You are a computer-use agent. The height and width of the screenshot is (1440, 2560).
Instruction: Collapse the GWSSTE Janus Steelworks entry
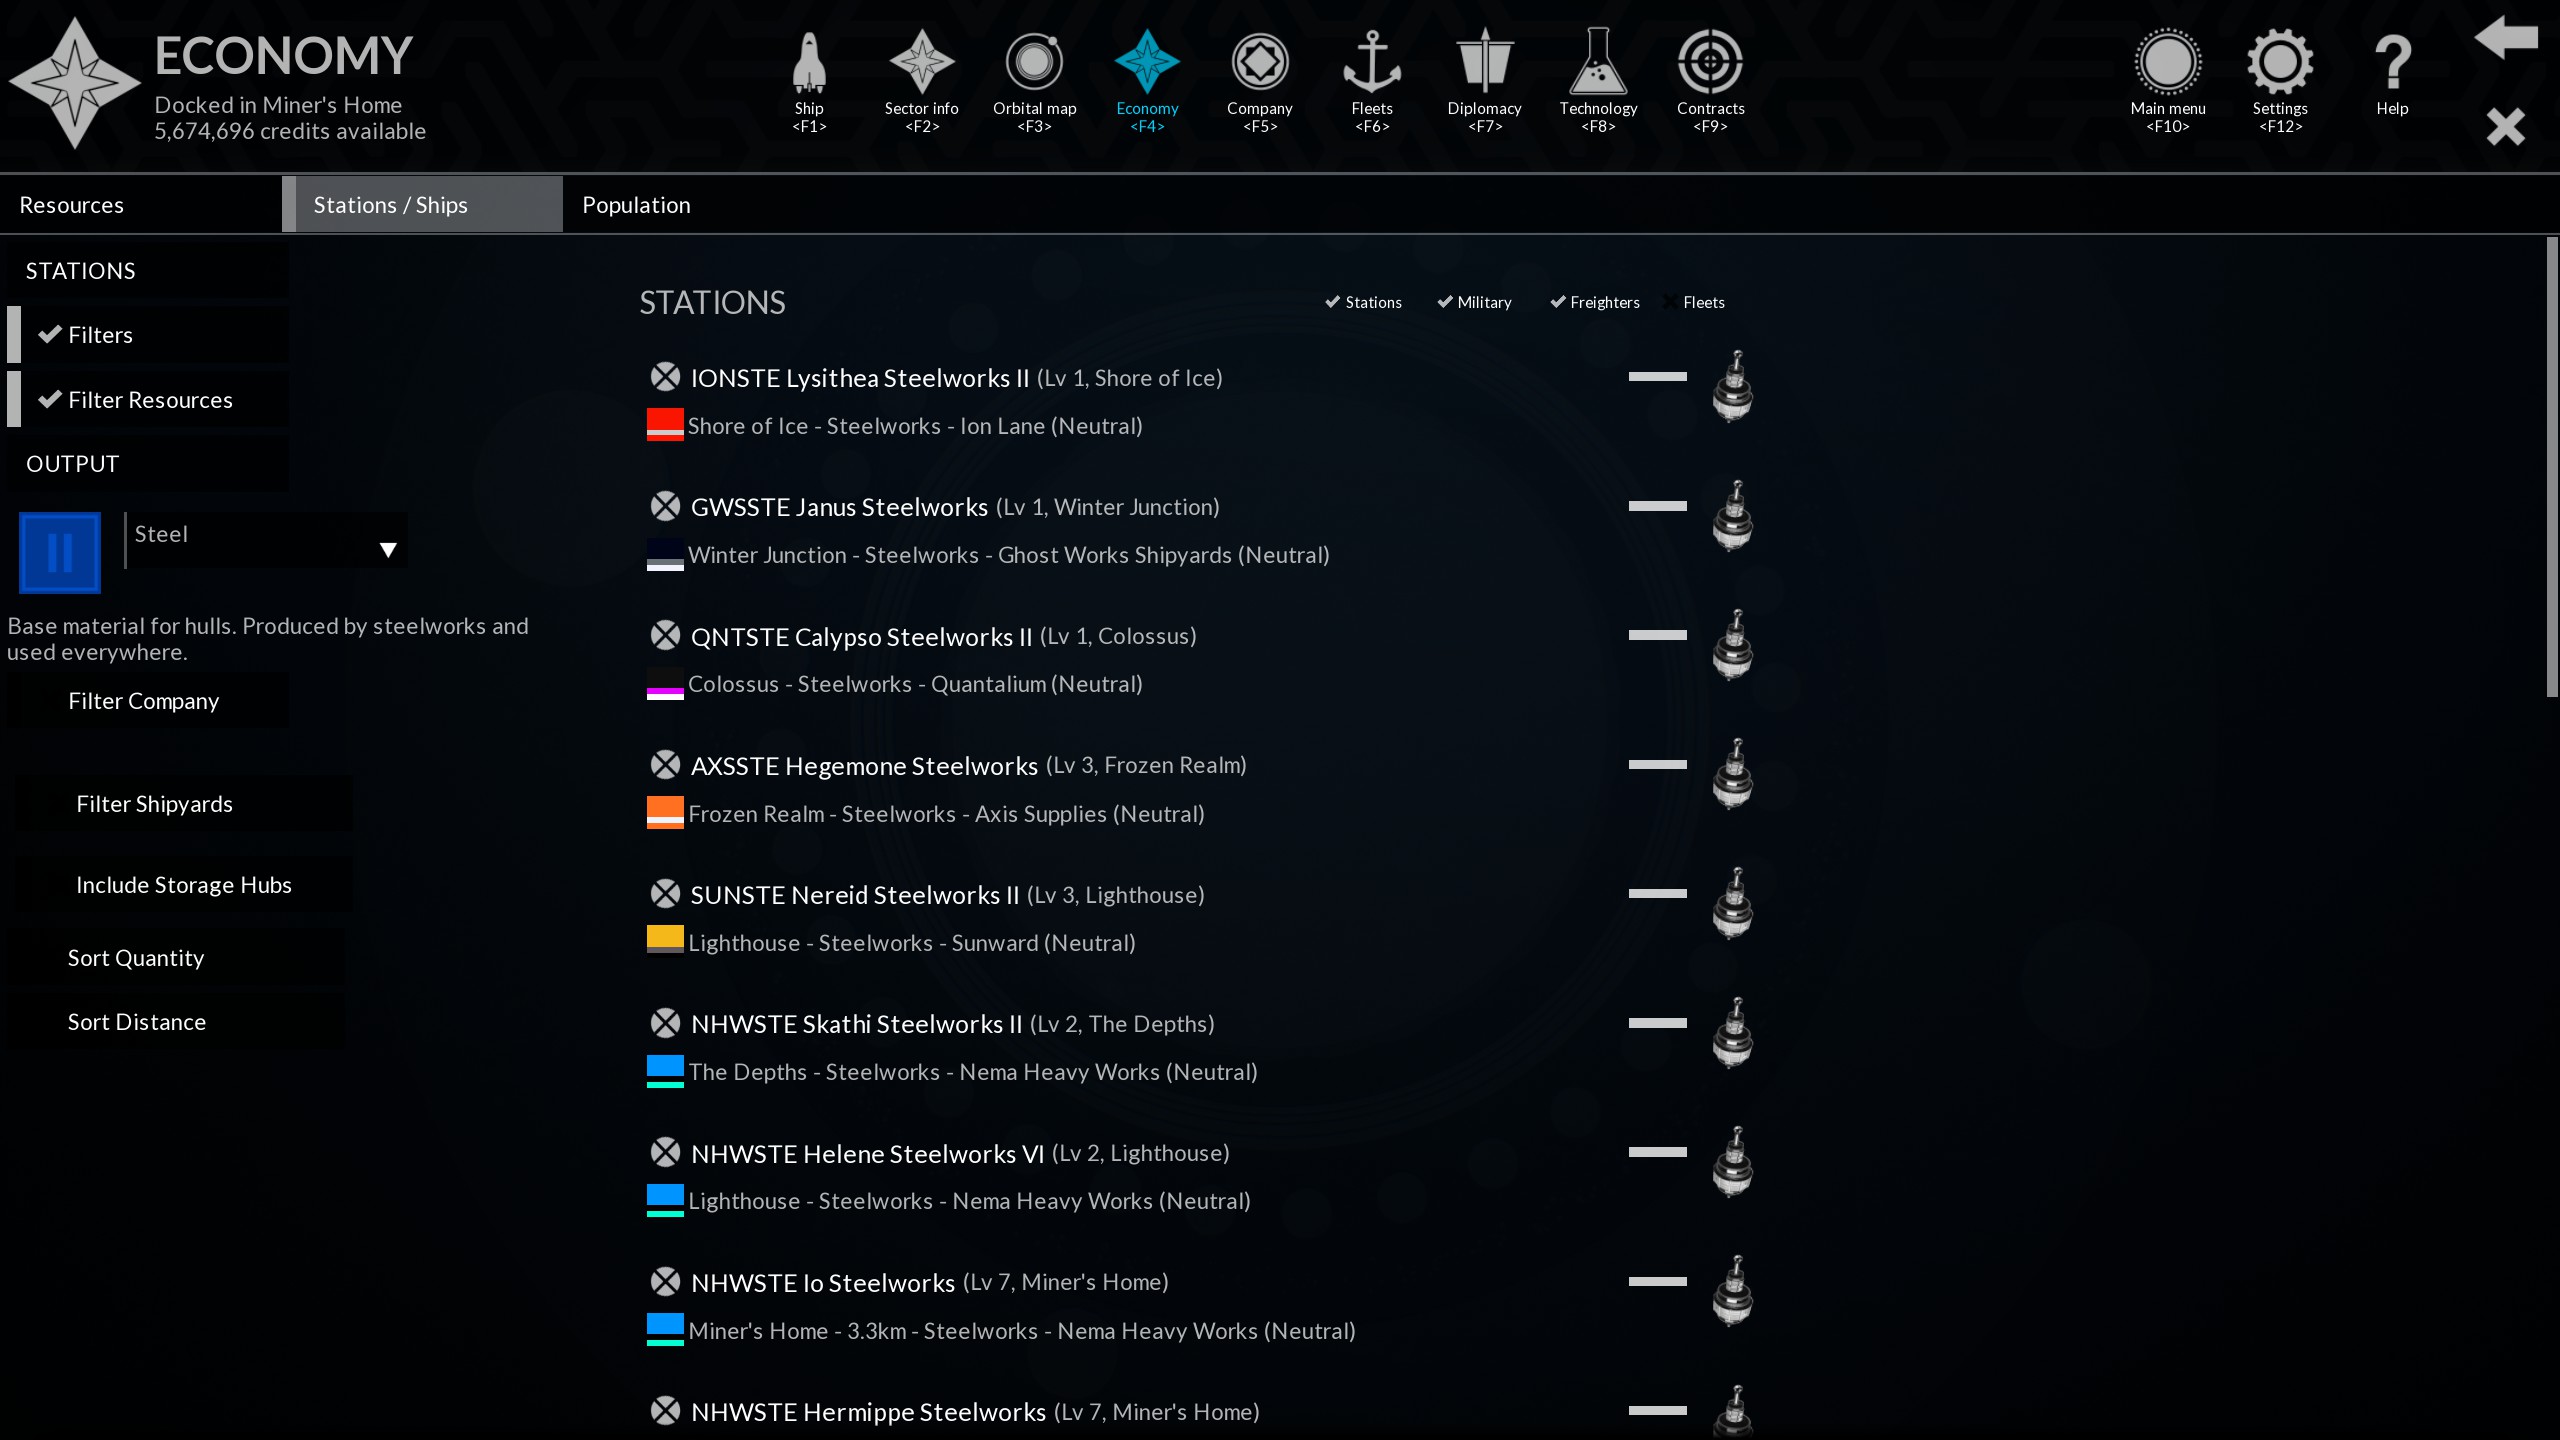coord(1657,506)
